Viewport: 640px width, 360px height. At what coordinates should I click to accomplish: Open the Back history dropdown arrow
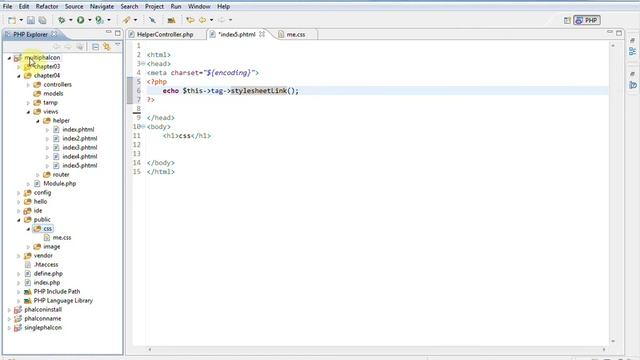pos(211,20)
